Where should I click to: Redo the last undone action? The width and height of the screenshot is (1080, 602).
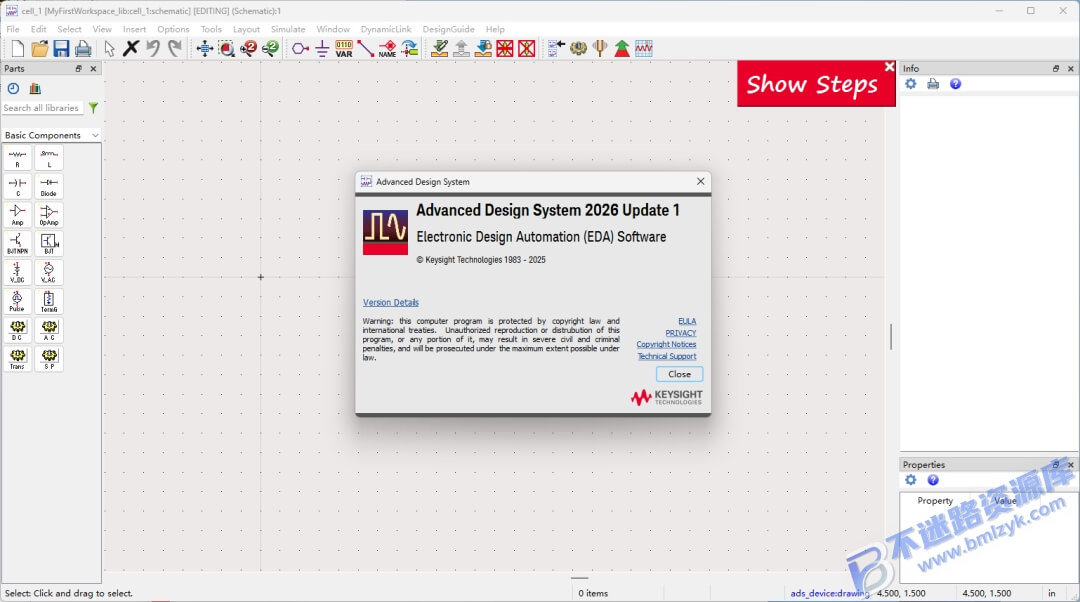175,48
